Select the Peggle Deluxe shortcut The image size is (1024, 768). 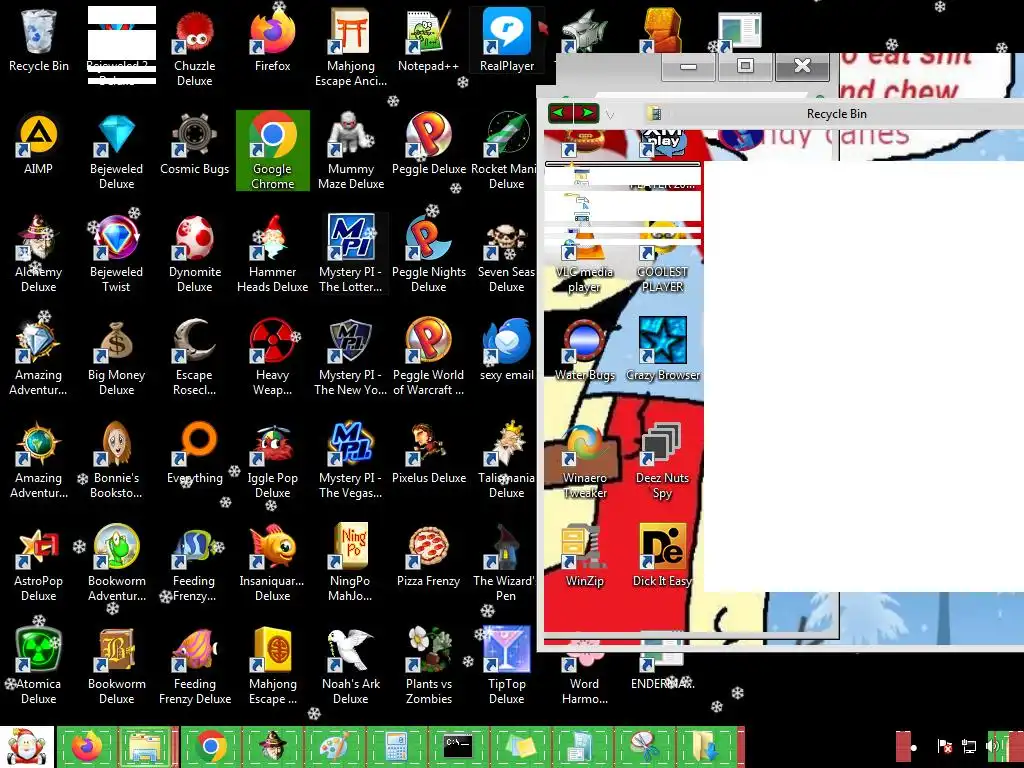(428, 144)
